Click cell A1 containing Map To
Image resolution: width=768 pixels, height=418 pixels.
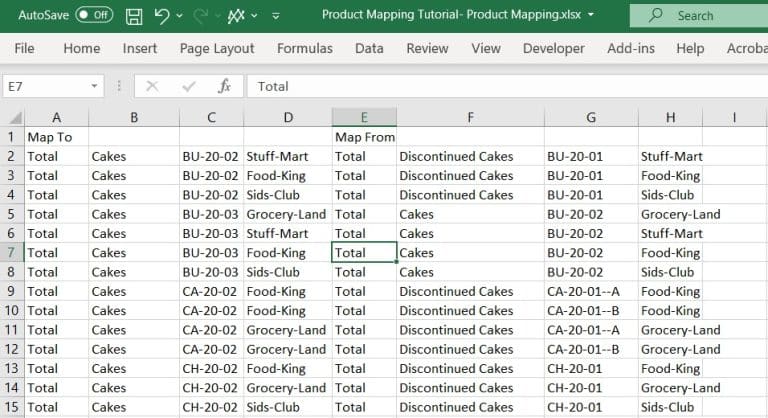click(x=56, y=137)
